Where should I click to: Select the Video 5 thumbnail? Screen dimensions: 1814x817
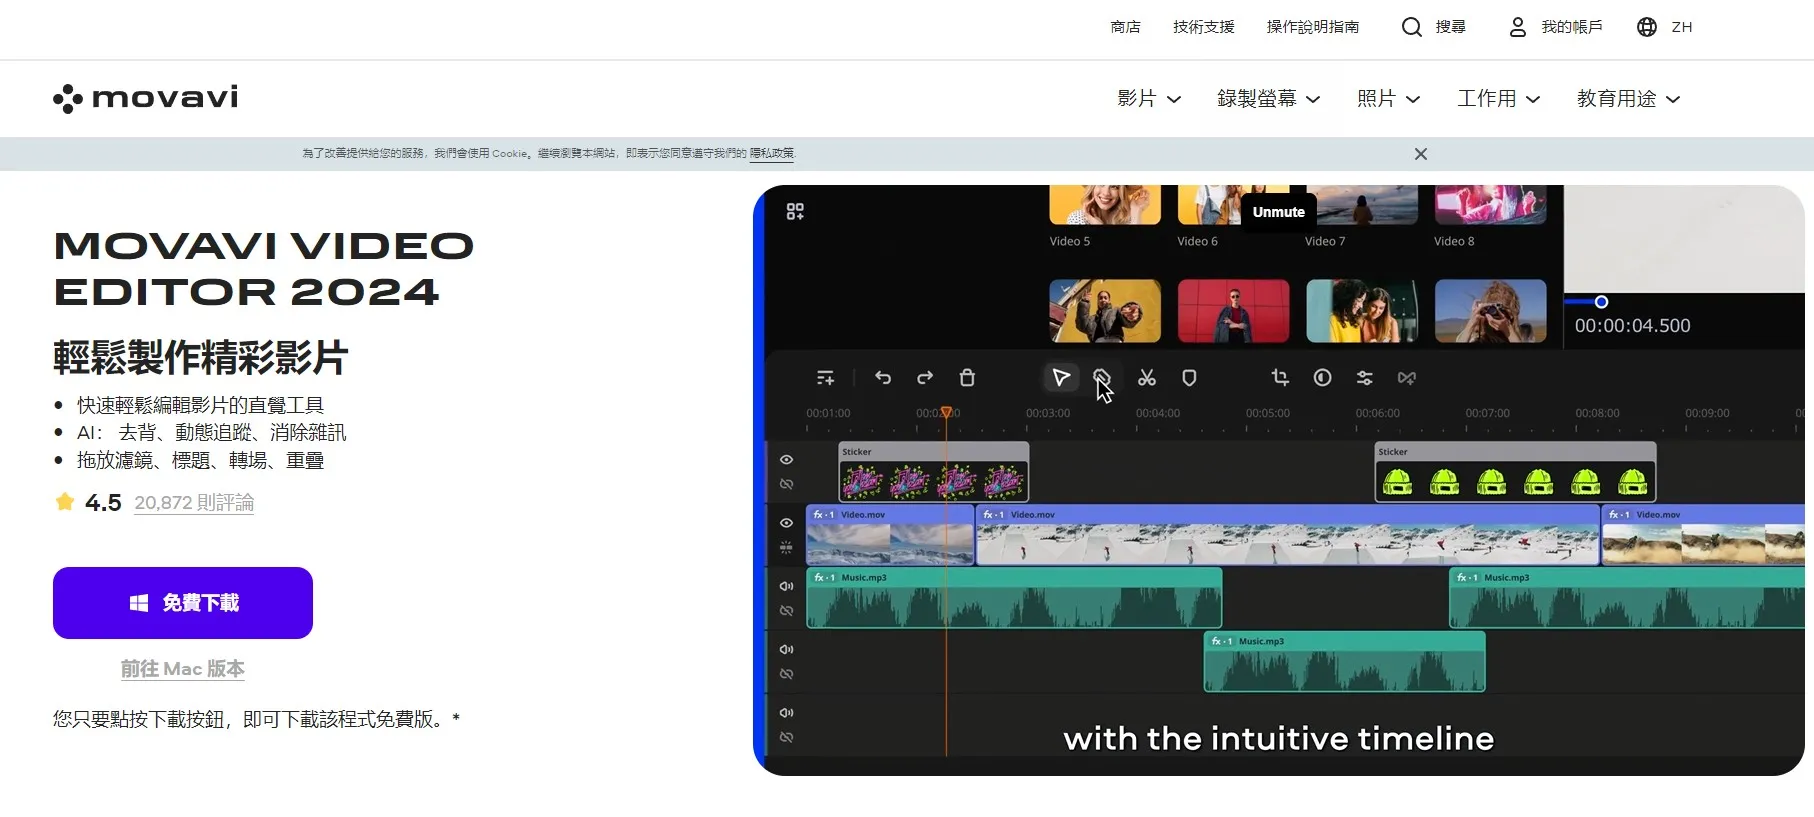pos(1105,204)
